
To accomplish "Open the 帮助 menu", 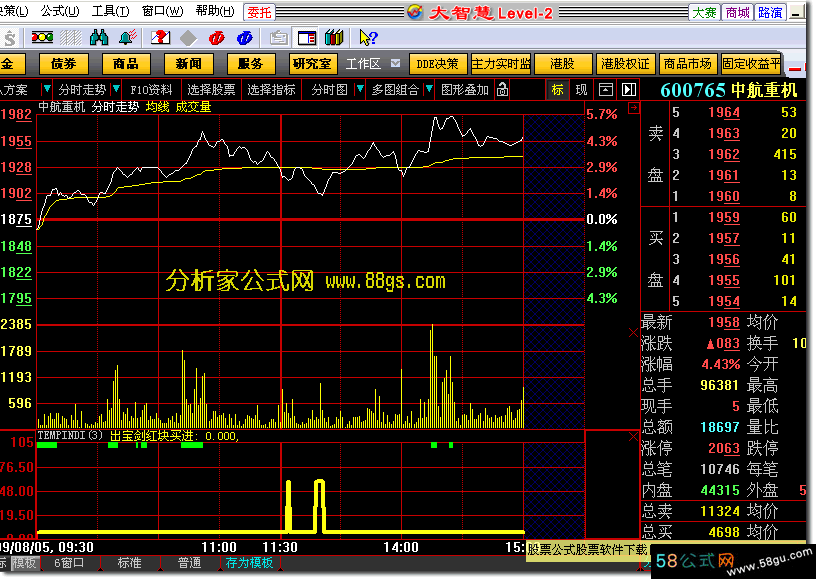I will tap(215, 11).
